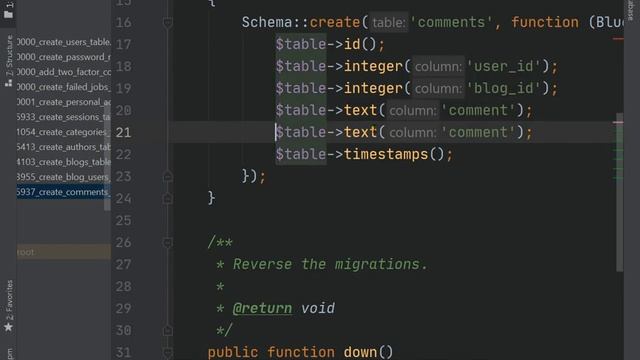Click the Favorites star icon
This screenshot has width=640, height=360.
(x=8, y=327)
